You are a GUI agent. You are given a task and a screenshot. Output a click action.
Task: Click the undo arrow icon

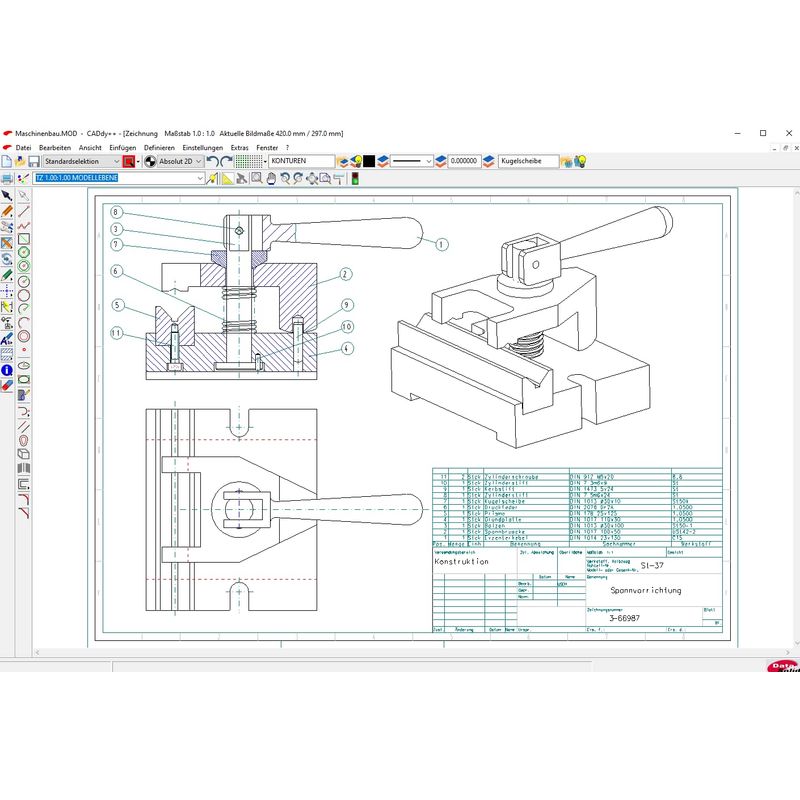coord(213,161)
